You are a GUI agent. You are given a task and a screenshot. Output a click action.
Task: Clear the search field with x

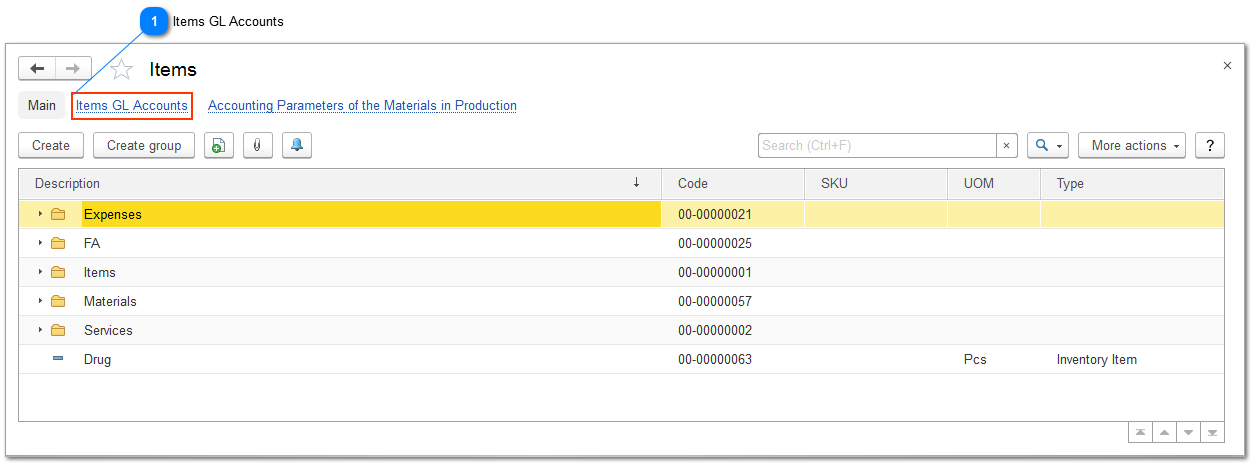[1006, 146]
